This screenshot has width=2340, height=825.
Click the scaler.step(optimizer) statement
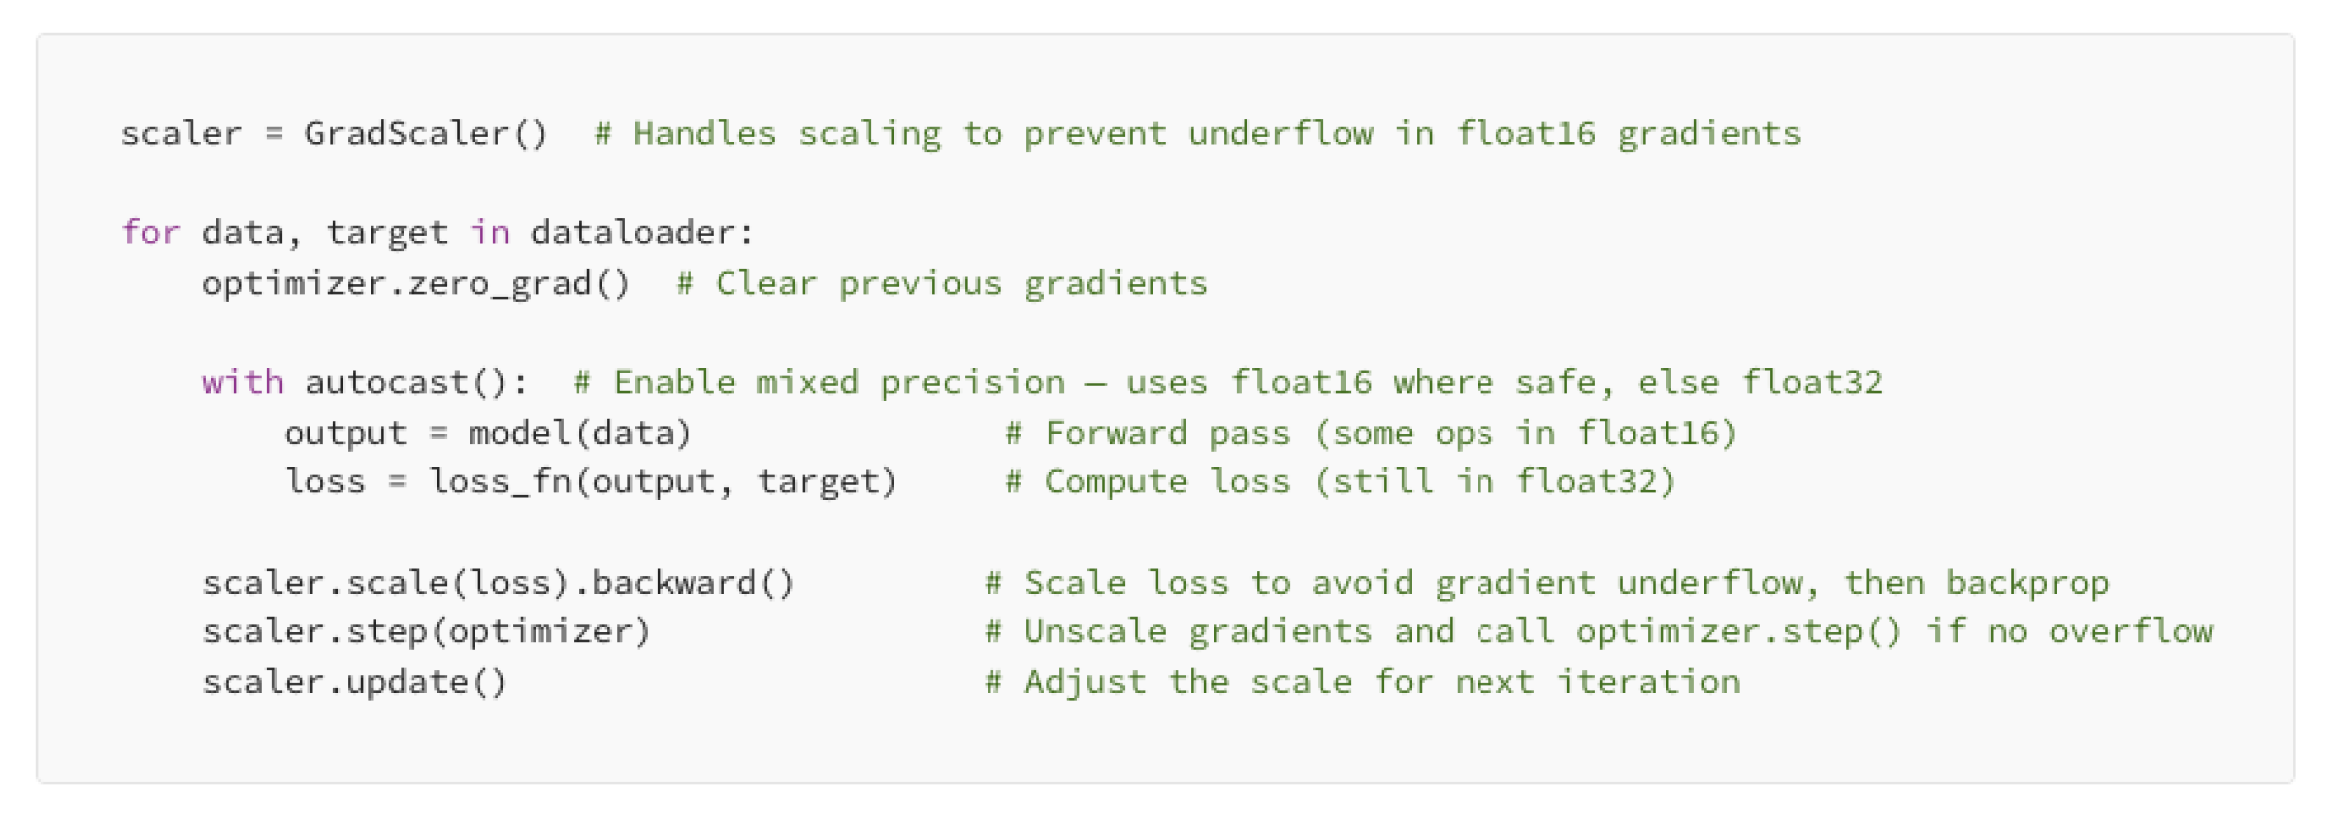click(x=426, y=632)
